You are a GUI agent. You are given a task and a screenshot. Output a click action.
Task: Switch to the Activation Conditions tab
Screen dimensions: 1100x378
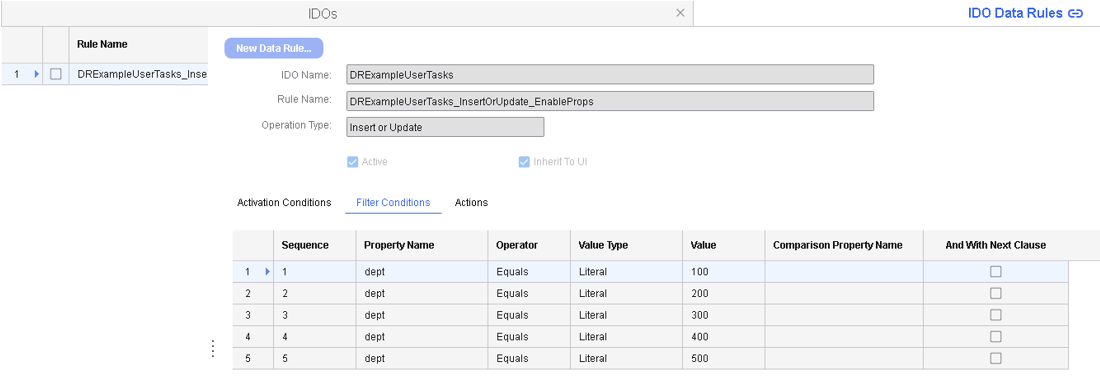pyautogui.click(x=284, y=203)
